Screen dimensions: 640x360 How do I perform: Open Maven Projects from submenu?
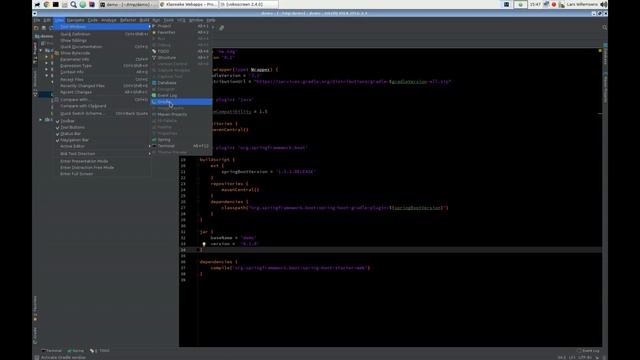coord(182,114)
